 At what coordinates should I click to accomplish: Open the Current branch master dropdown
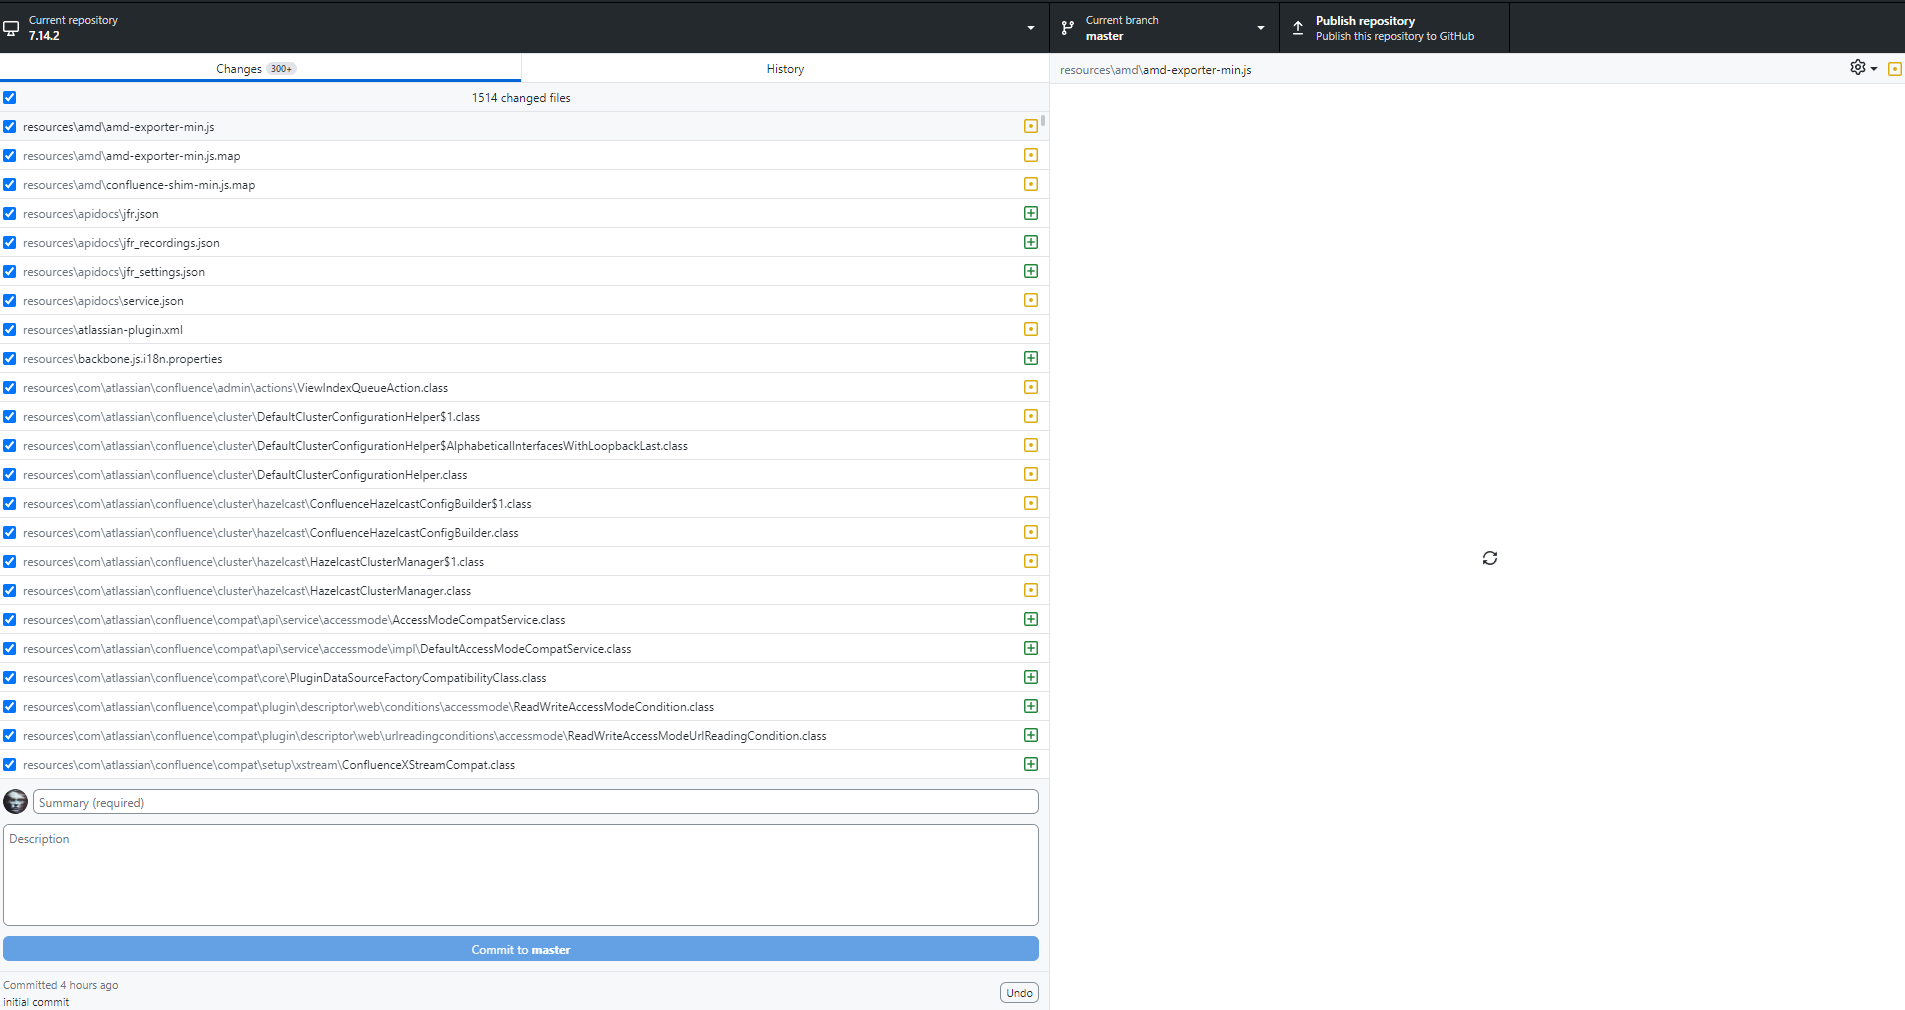pyautogui.click(x=1164, y=28)
